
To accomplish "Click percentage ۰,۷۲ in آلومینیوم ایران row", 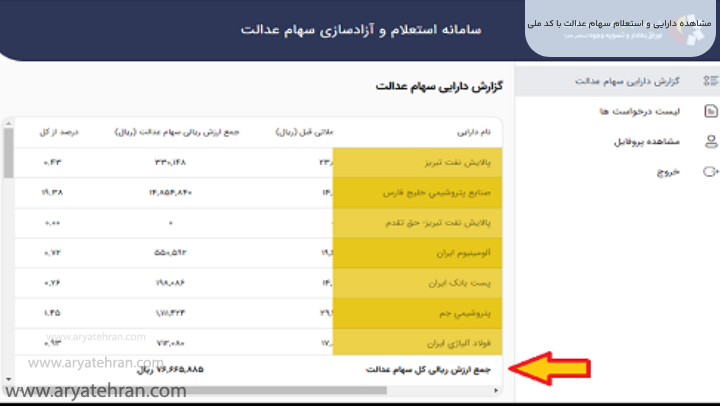I will (52, 253).
